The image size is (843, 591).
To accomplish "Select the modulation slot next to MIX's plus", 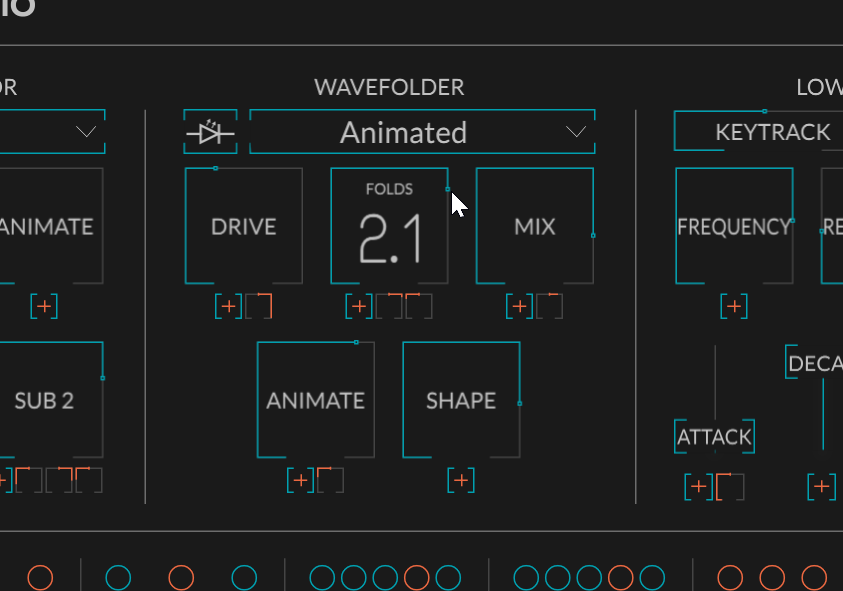I will [x=549, y=307].
